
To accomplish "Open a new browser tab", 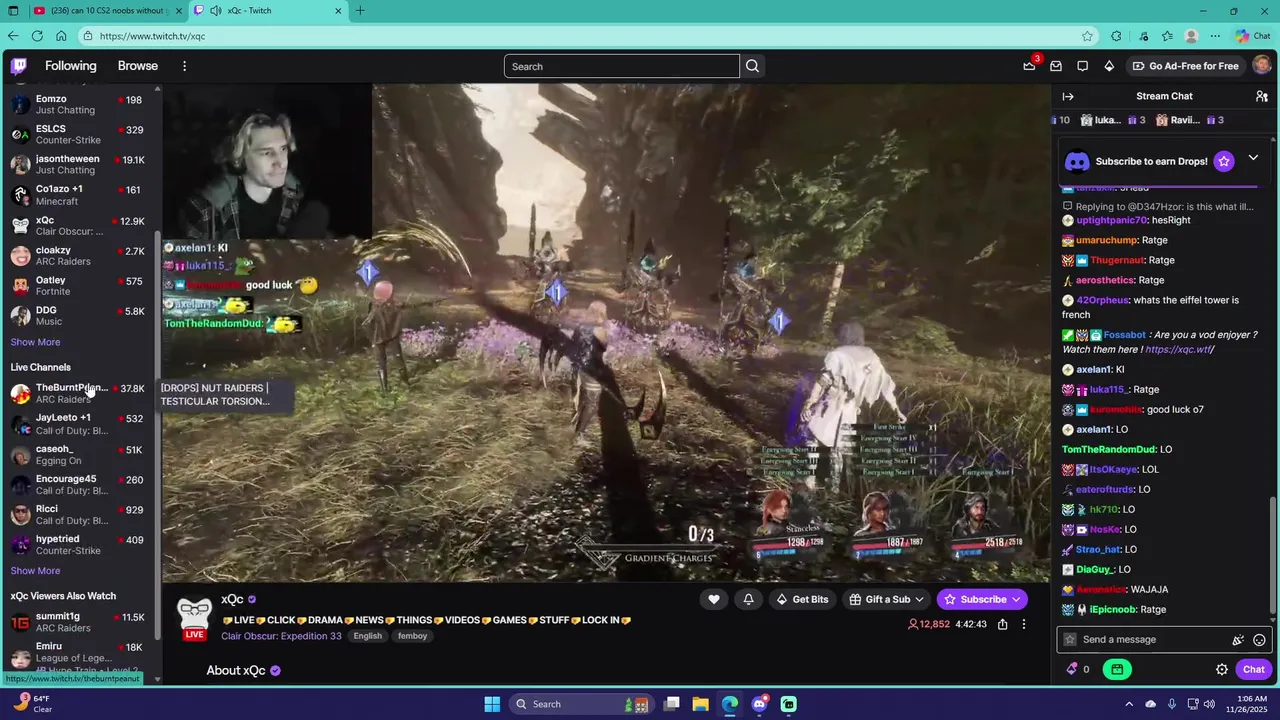I will [x=360, y=11].
